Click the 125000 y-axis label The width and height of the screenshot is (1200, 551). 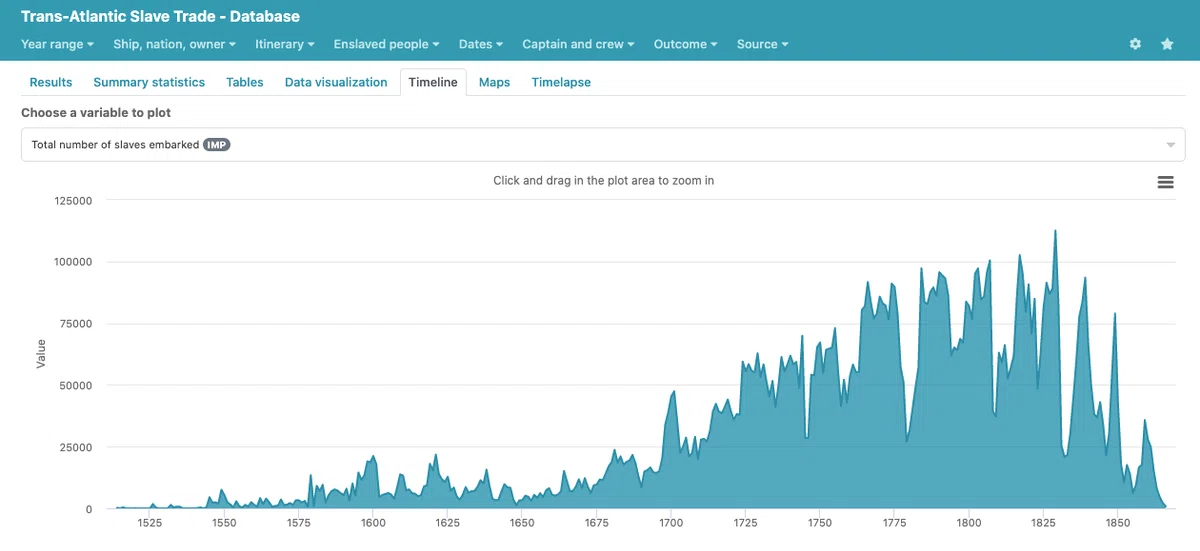point(72,200)
